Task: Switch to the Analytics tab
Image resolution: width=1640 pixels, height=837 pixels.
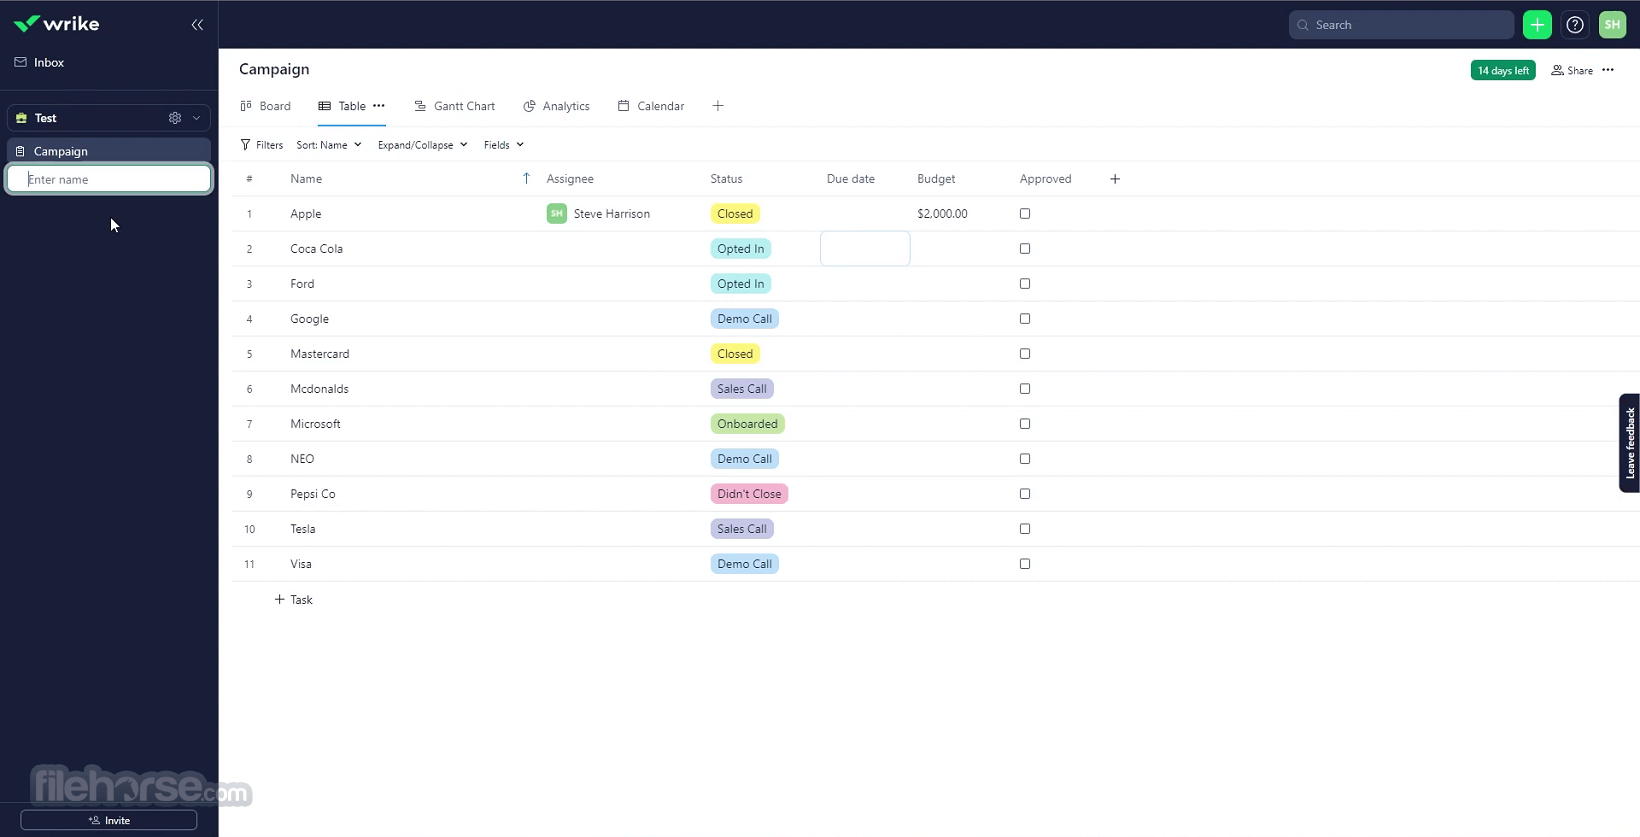Action: 557,106
